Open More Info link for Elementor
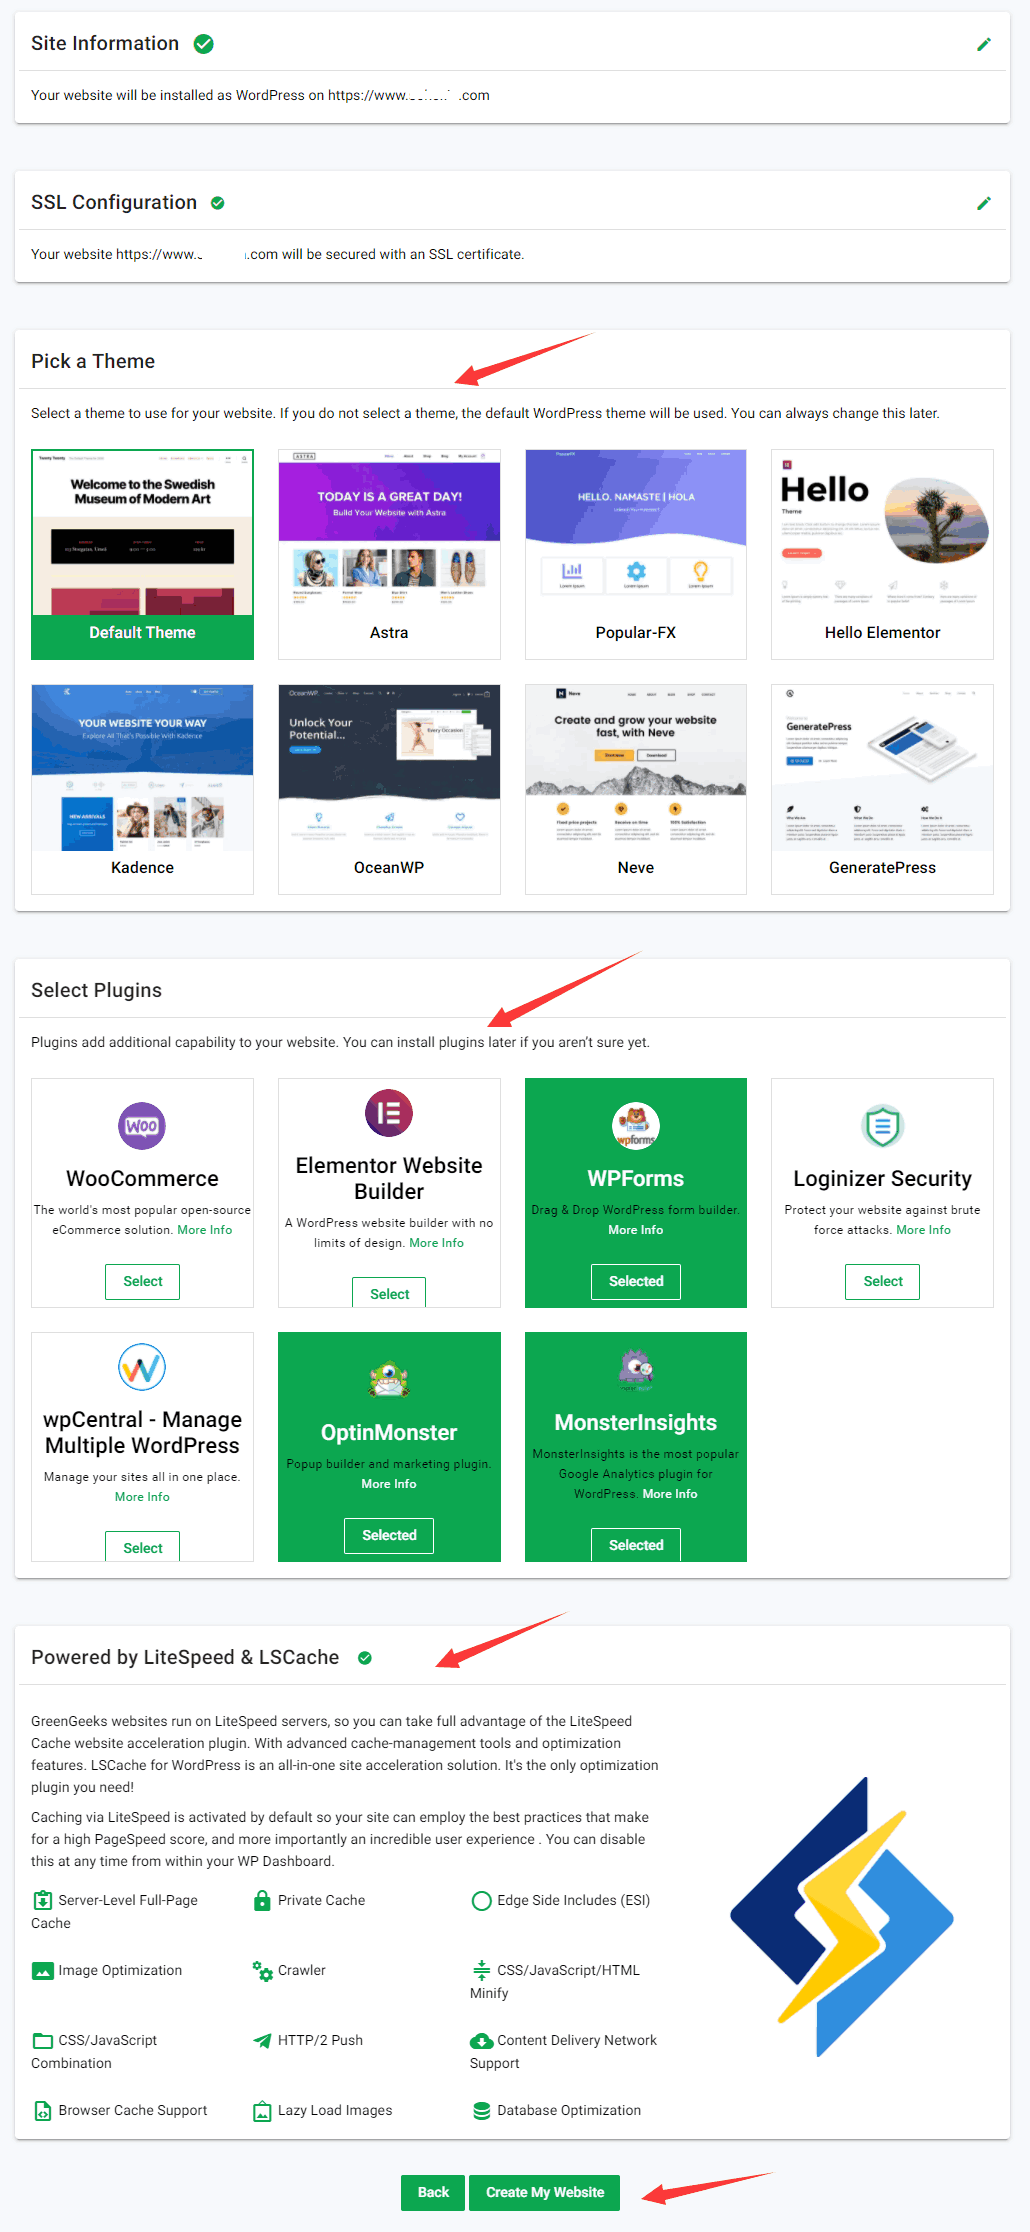Image resolution: width=1030 pixels, height=2232 pixels. click(436, 1243)
